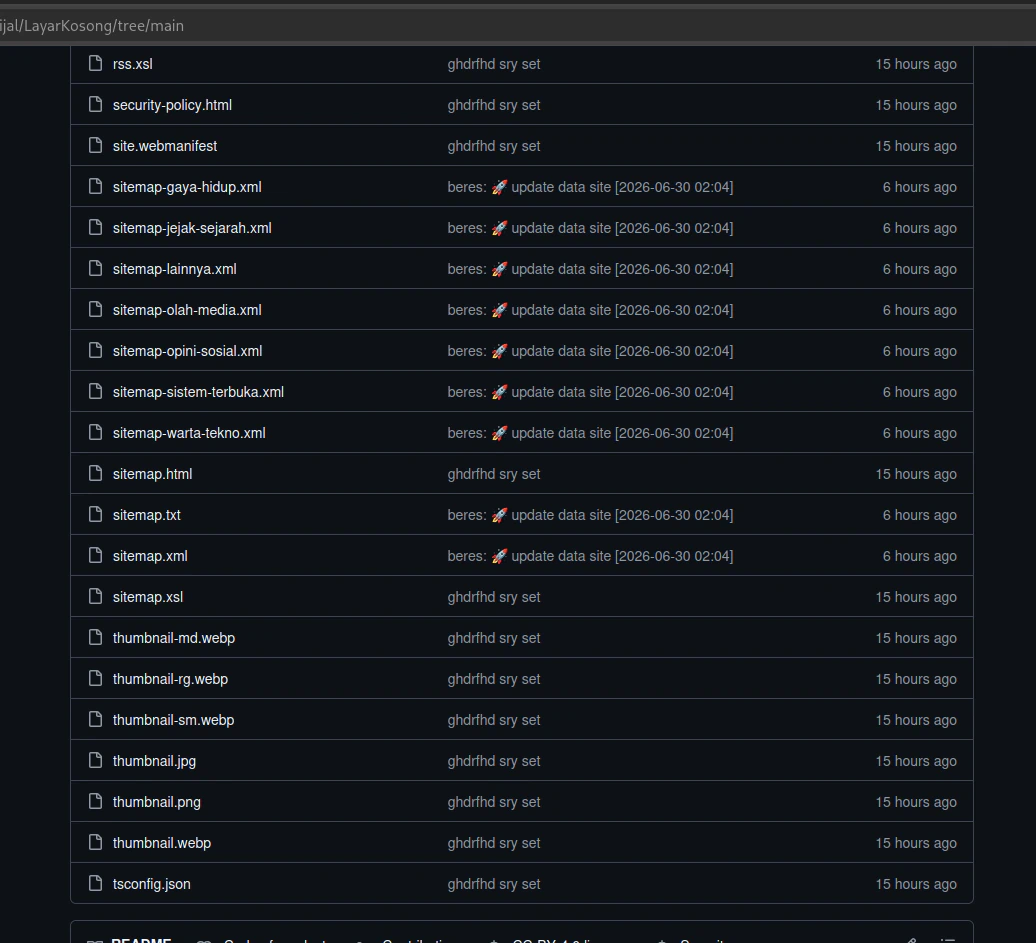Click the file icon beside rss.xsl
The width and height of the screenshot is (1036, 943).
pos(95,63)
